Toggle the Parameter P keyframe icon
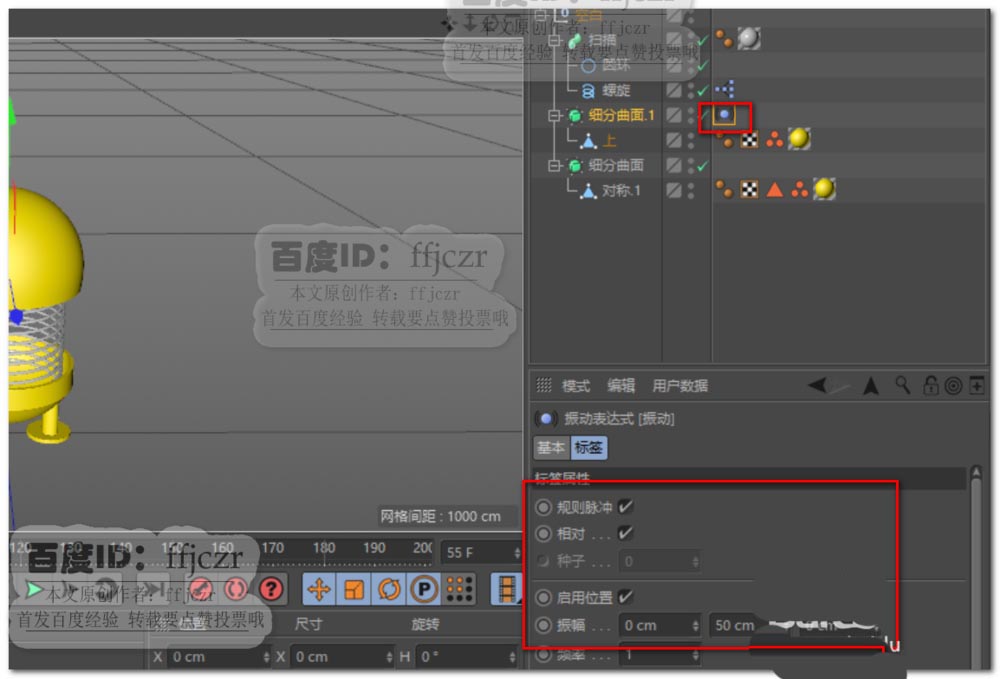1000x679 pixels. click(x=424, y=589)
